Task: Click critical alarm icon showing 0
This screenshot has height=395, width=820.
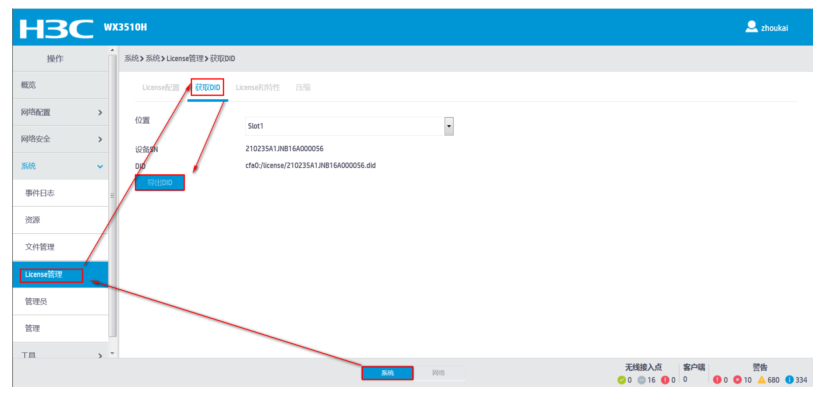Action: pyautogui.click(x=717, y=380)
